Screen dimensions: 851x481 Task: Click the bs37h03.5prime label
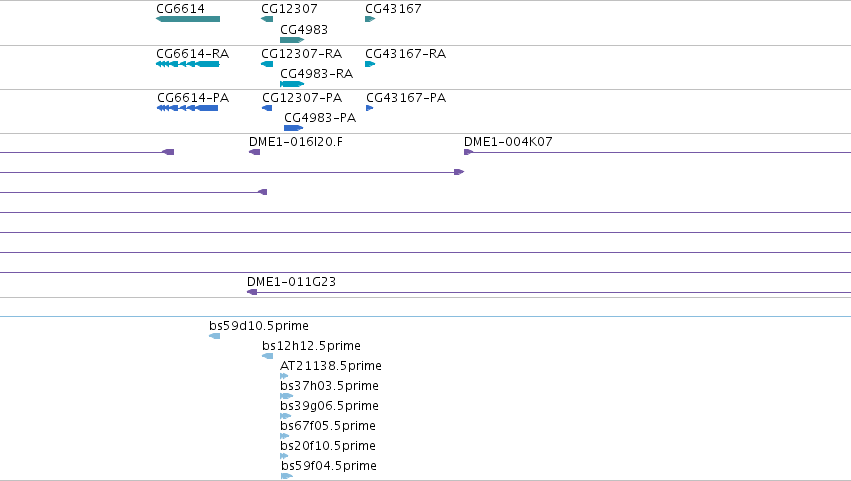tap(329, 386)
